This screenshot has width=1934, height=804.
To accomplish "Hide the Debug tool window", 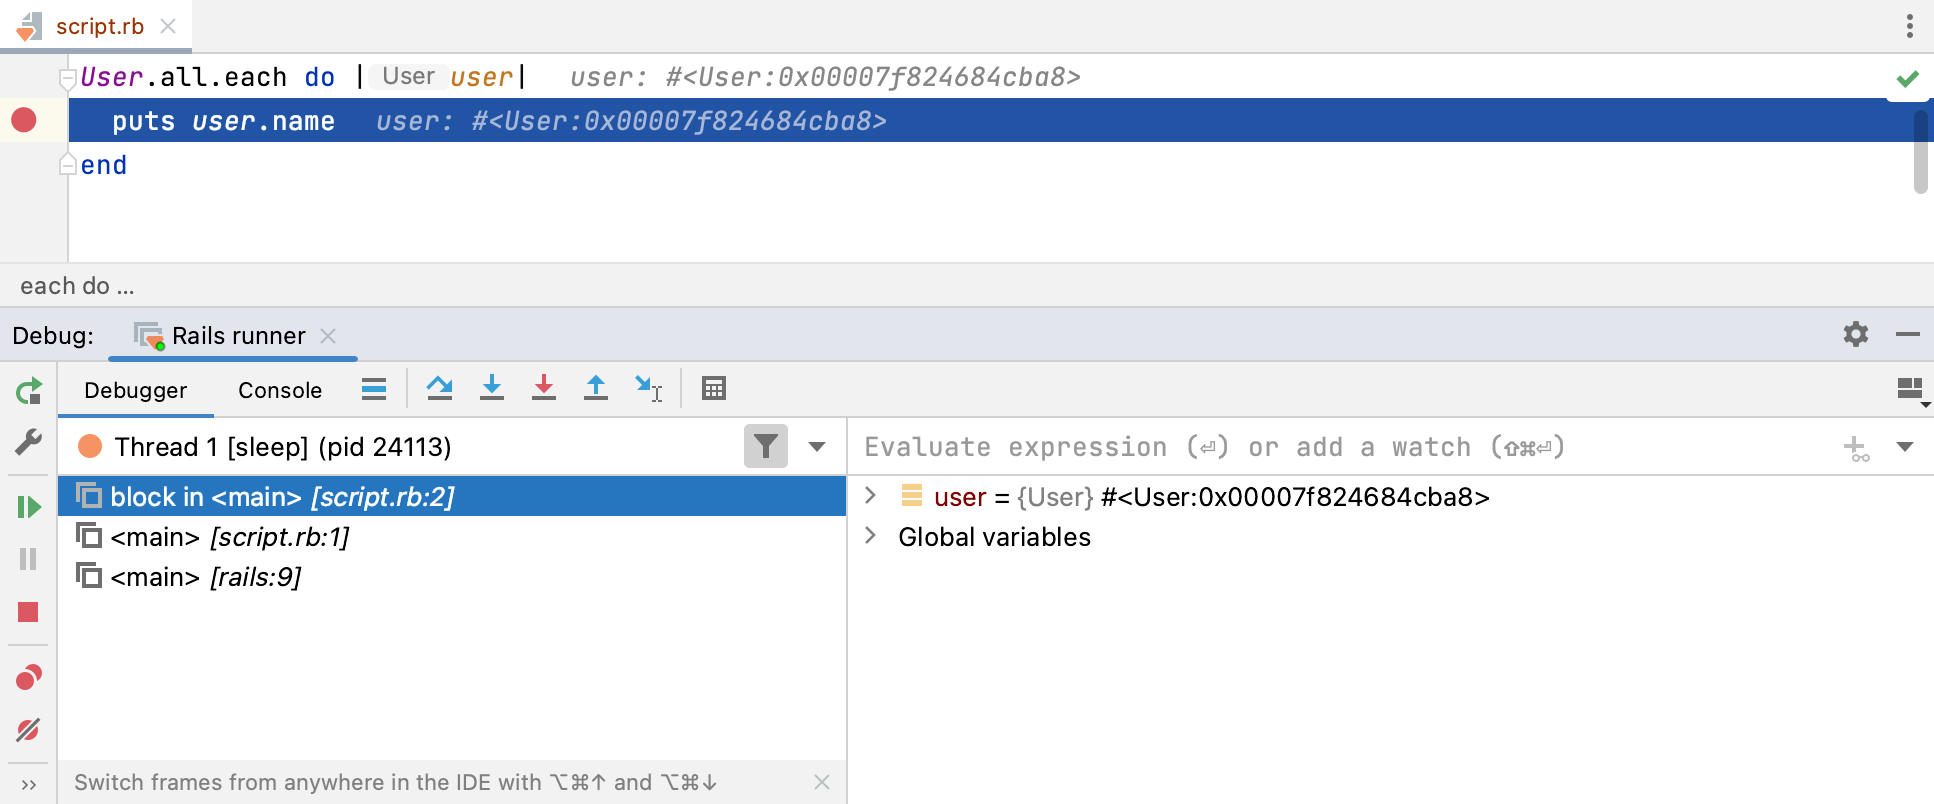I will coord(1908,334).
